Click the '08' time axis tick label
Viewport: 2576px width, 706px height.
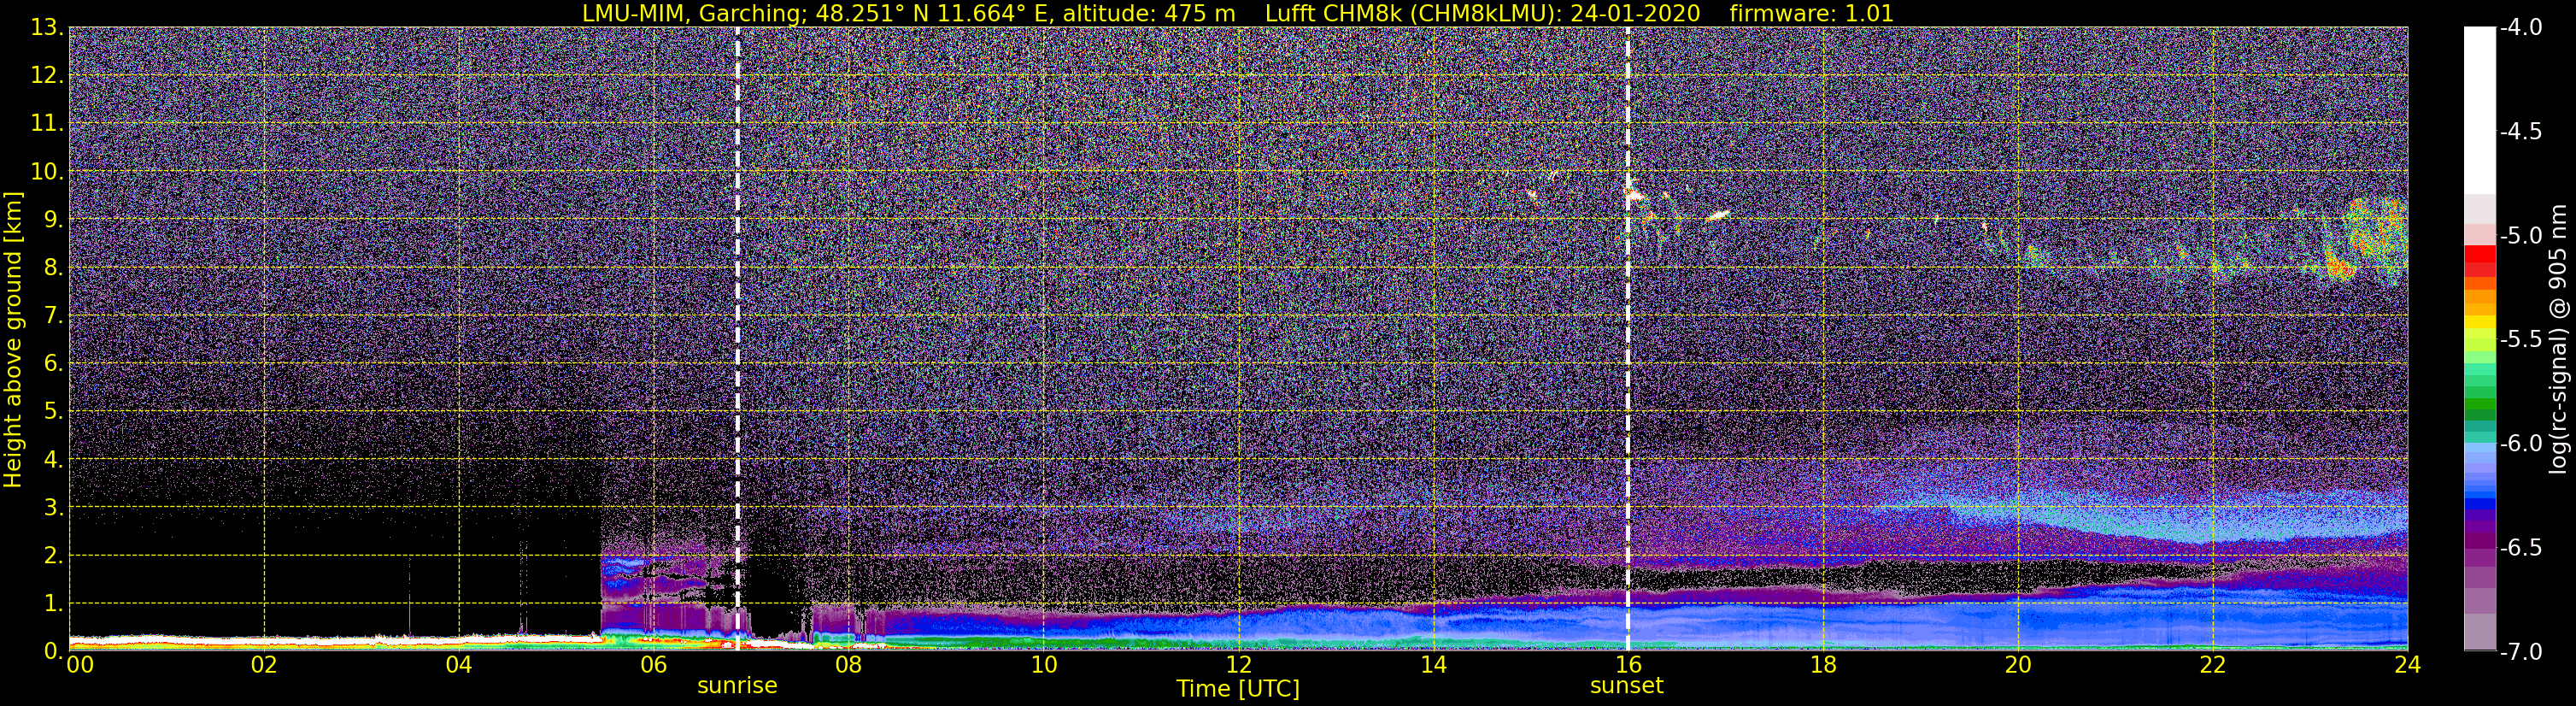point(848,665)
